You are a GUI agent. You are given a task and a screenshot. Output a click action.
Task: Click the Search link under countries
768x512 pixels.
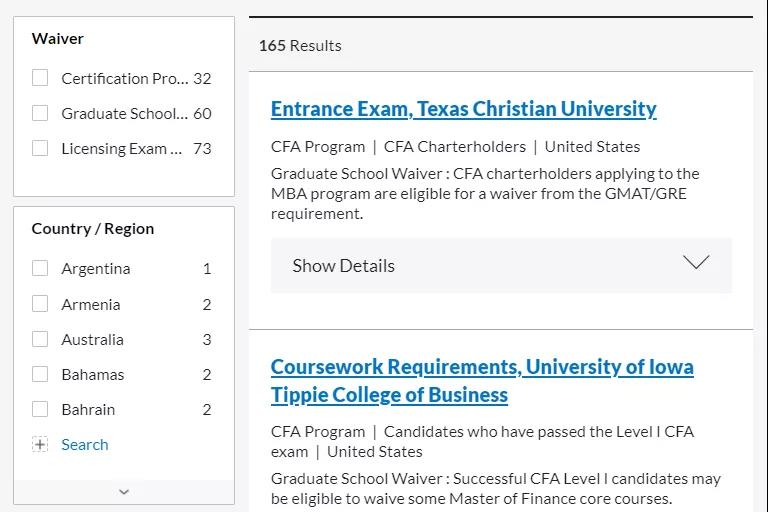pos(85,444)
